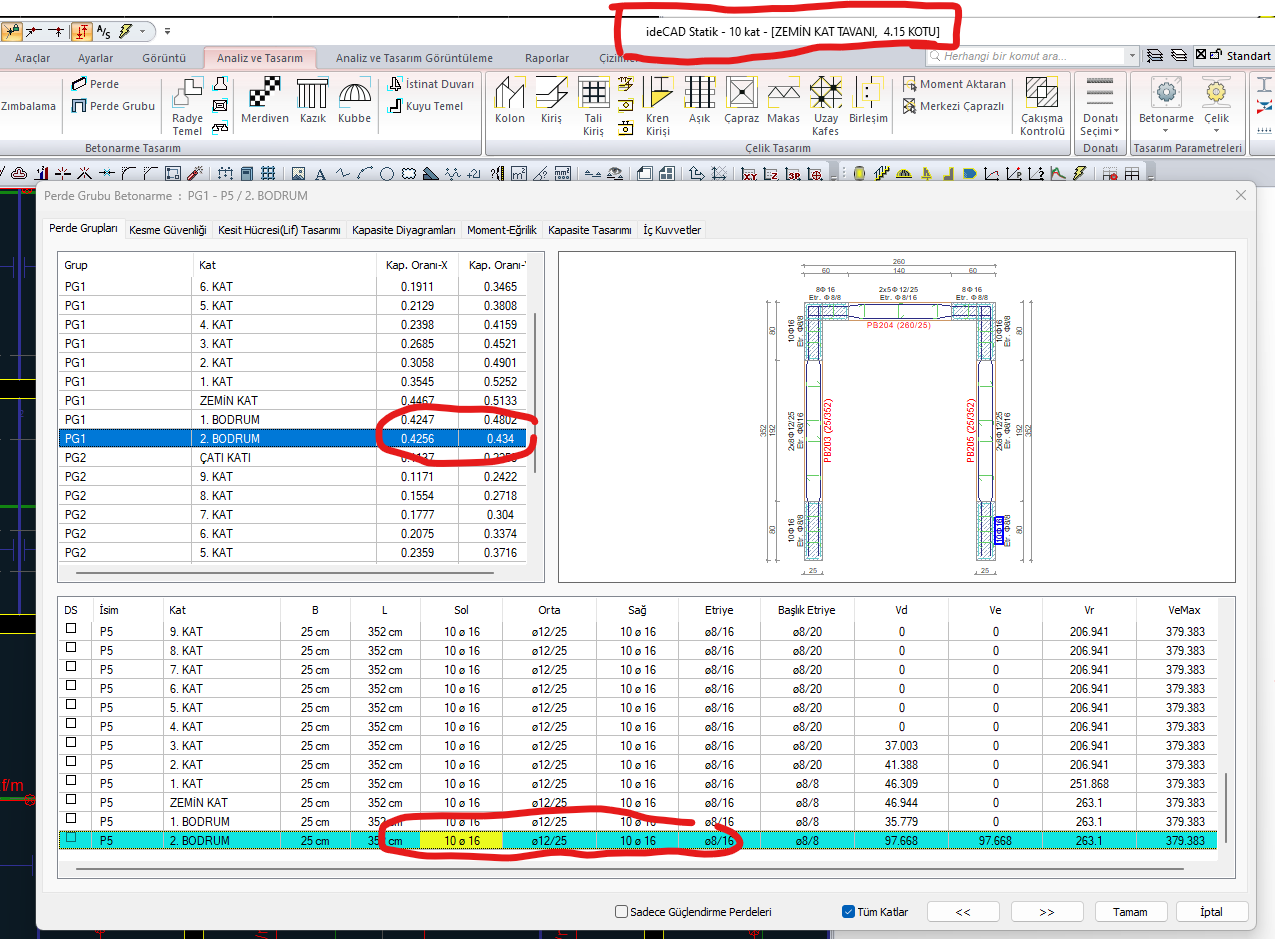
Task: Open Çakışma Kontrolü
Action: click(x=1042, y=105)
